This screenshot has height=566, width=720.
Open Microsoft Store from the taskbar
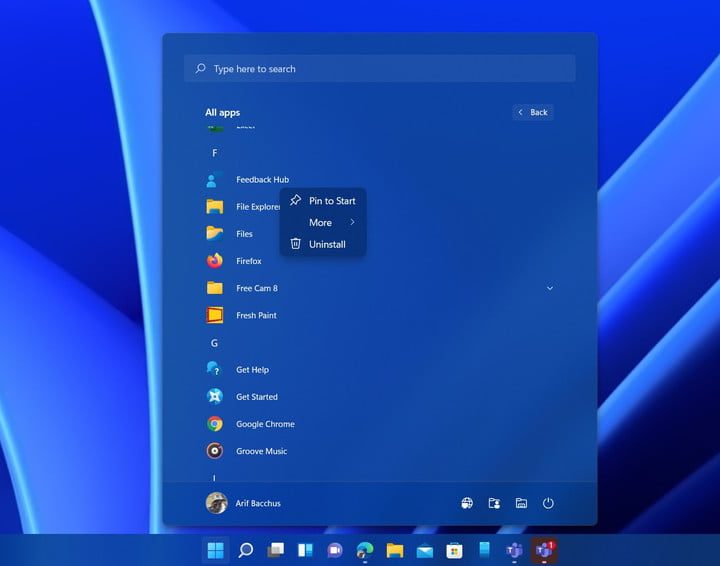tap(454, 550)
